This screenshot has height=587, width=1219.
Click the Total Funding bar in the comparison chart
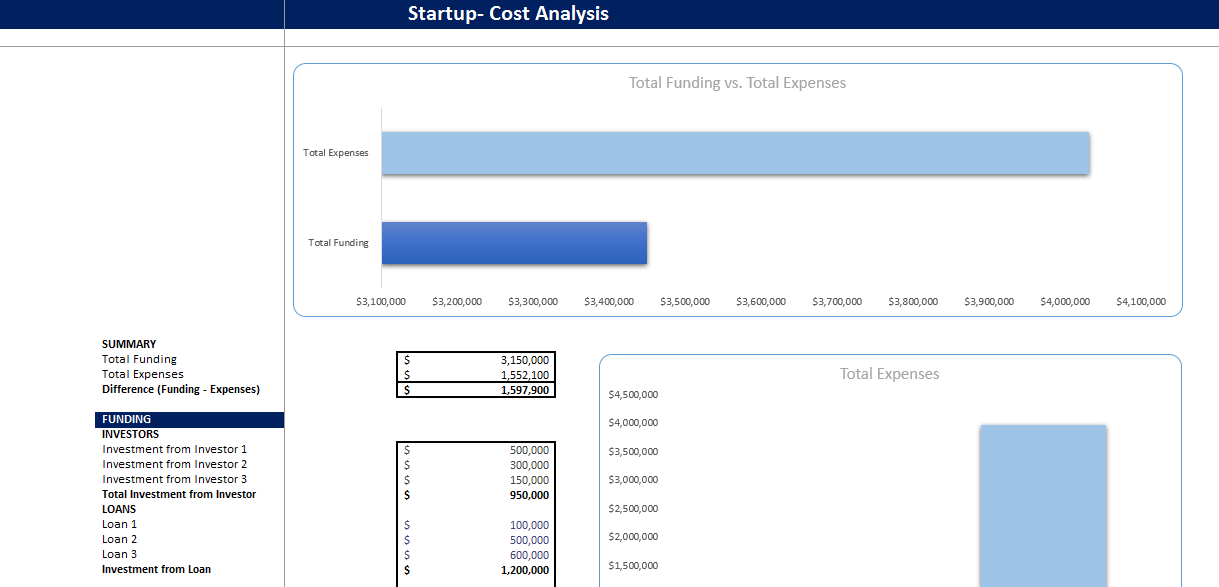tap(513, 243)
